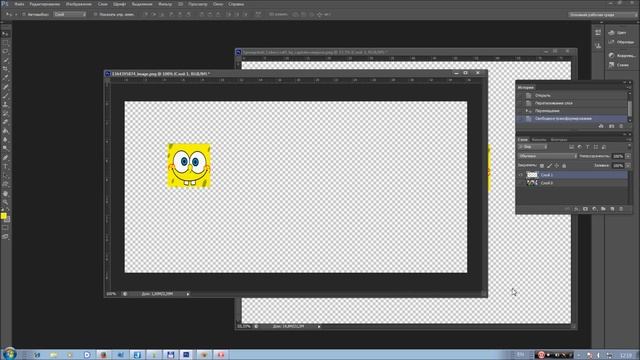This screenshot has width=640, height=360.
Task: Expand front document status bar arrow
Action: [188, 294]
